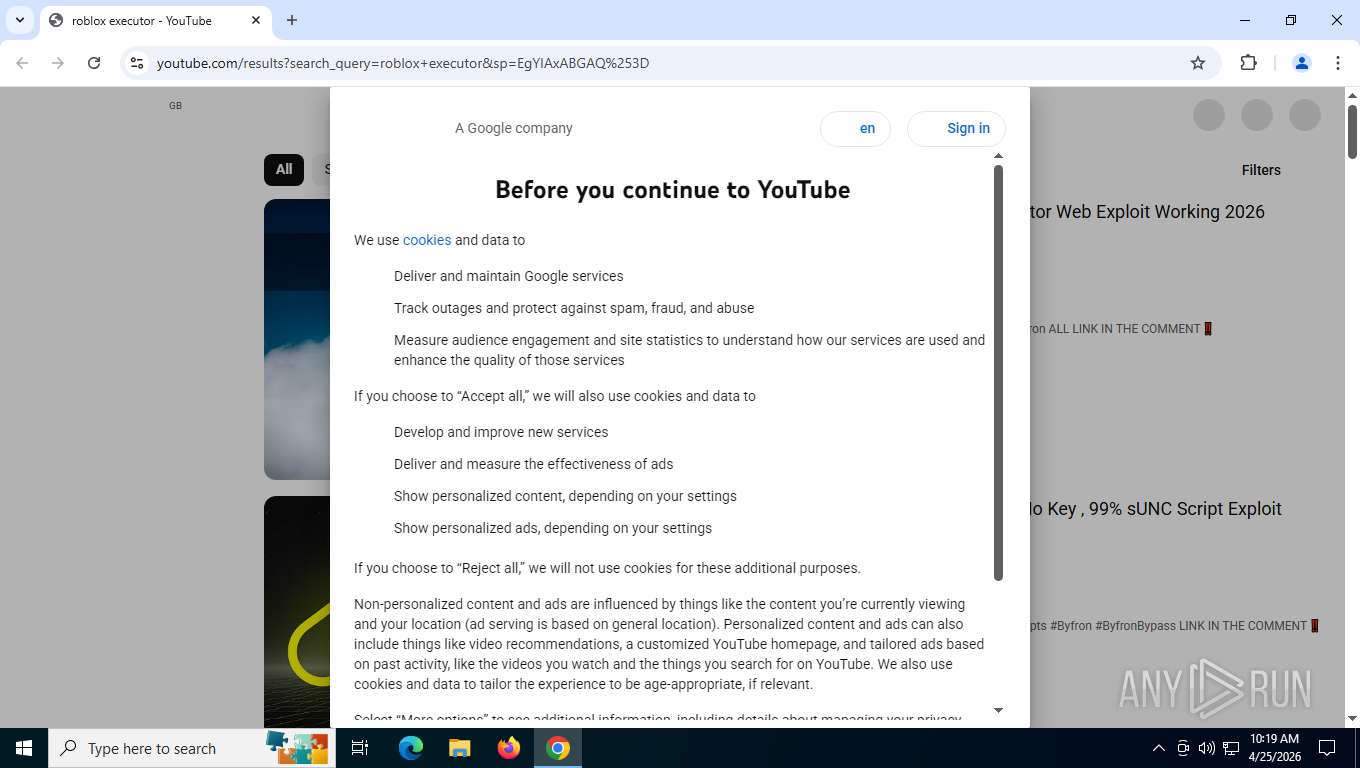
Task: Open the 99% sUNC Script Exploit video title
Action: pos(1155,509)
